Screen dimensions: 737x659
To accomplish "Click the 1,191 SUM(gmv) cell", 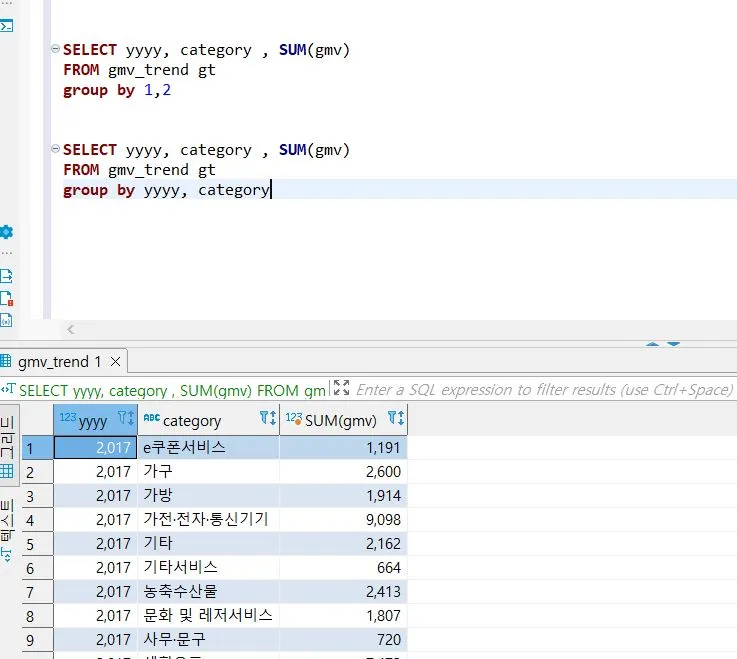I will [344, 447].
